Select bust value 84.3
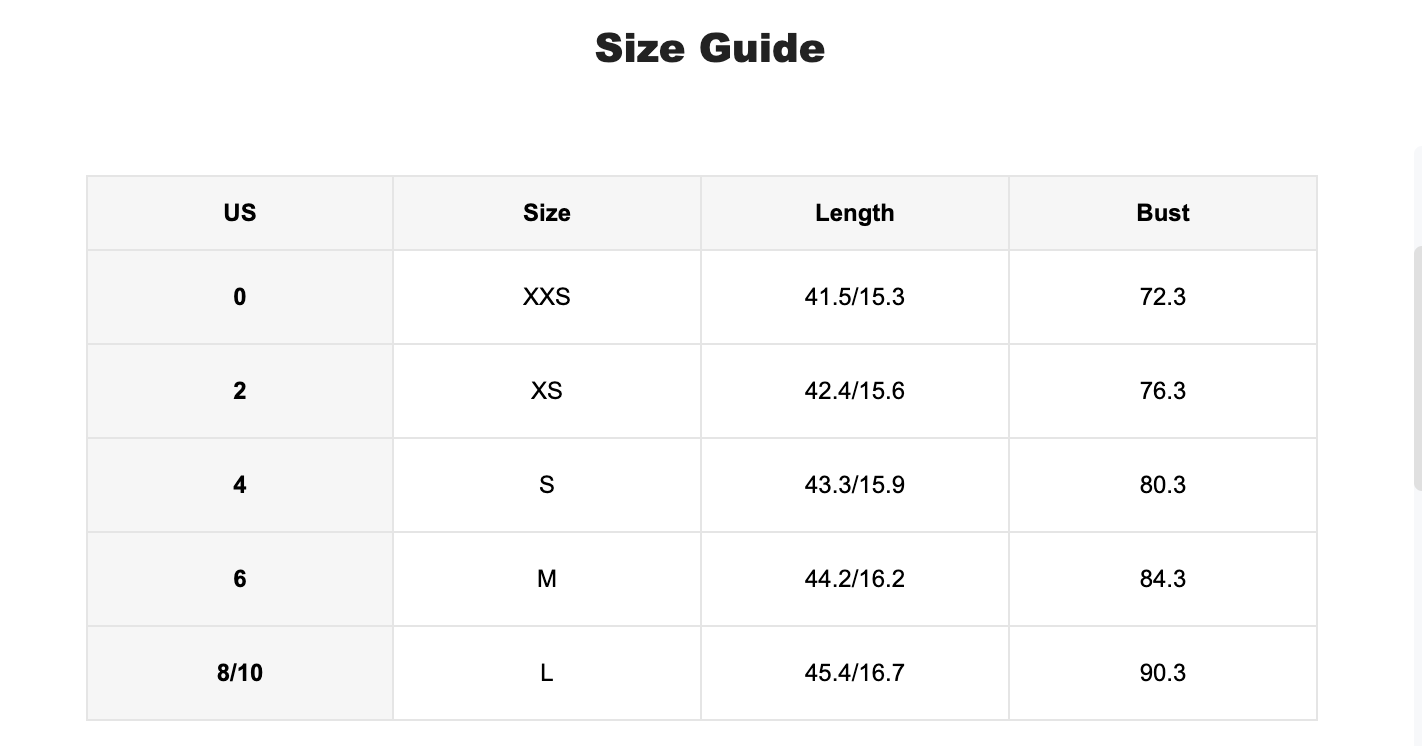This screenshot has height=746, width=1422. [1163, 579]
